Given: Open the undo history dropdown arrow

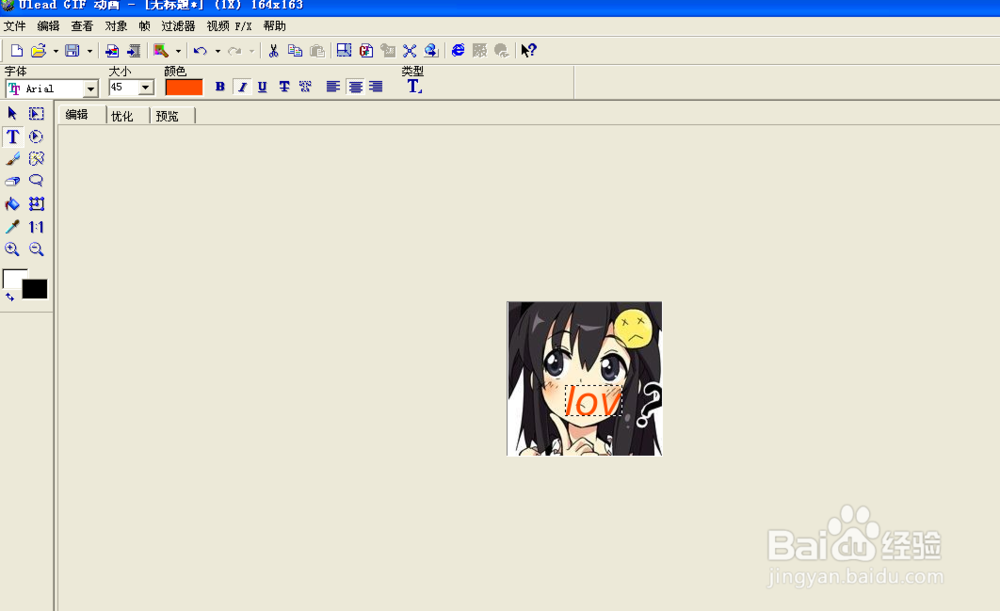Looking at the screenshot, I should tap(217, 51).
